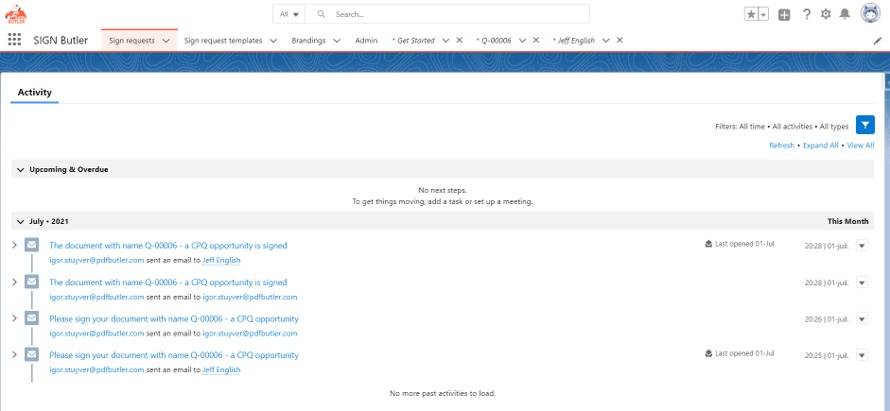The height and width of the screenshot is (411, 890).
Task: Click the View All link
Action: pyautogui.click(x=860, y=145)
